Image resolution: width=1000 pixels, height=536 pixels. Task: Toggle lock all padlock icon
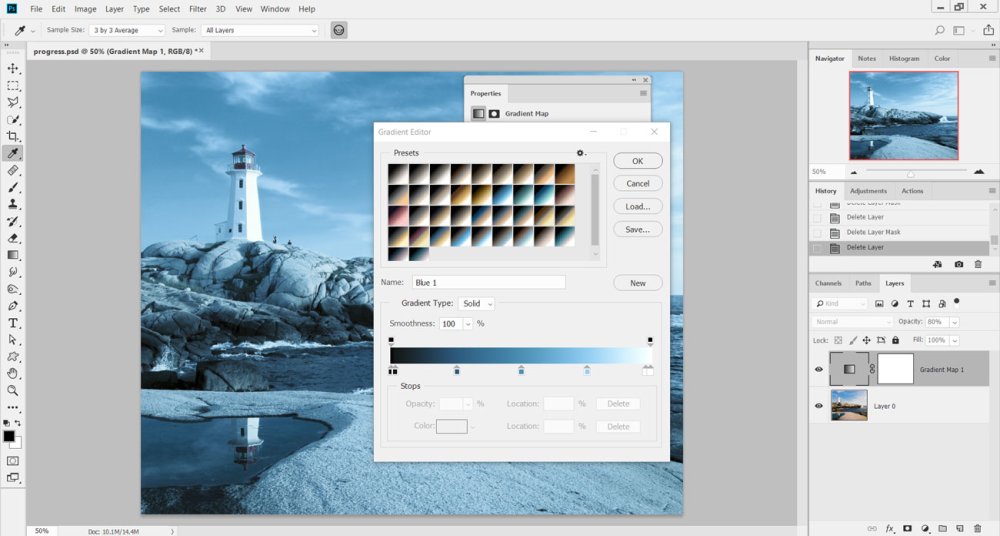pos(895,340)
